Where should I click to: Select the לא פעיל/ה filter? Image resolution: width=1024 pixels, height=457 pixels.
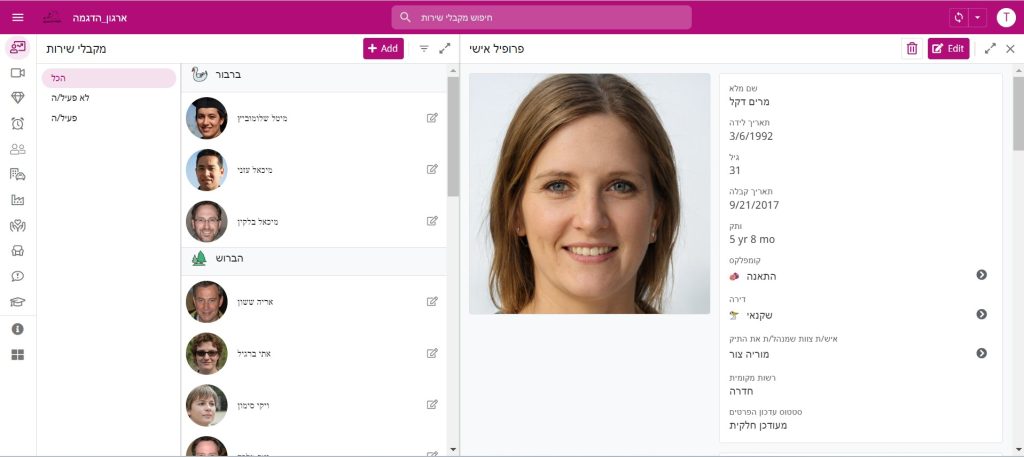click(109, 98)
